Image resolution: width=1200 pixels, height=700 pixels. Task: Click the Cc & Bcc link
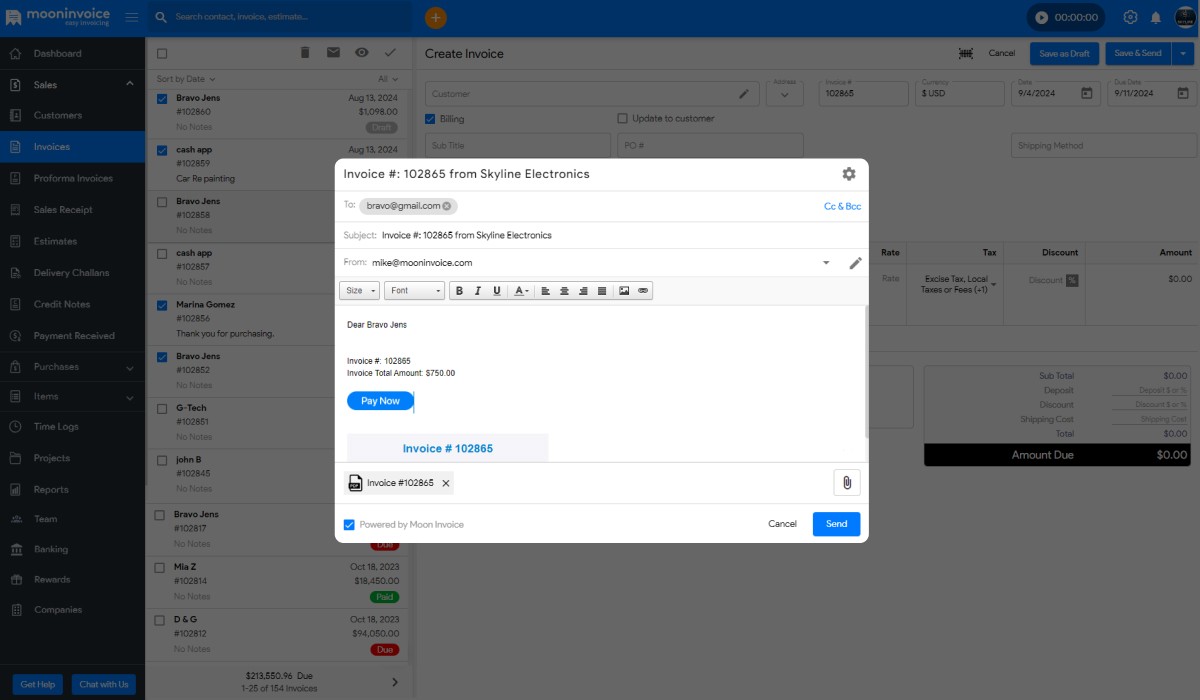pyautogui.click(x=842, y=206)
